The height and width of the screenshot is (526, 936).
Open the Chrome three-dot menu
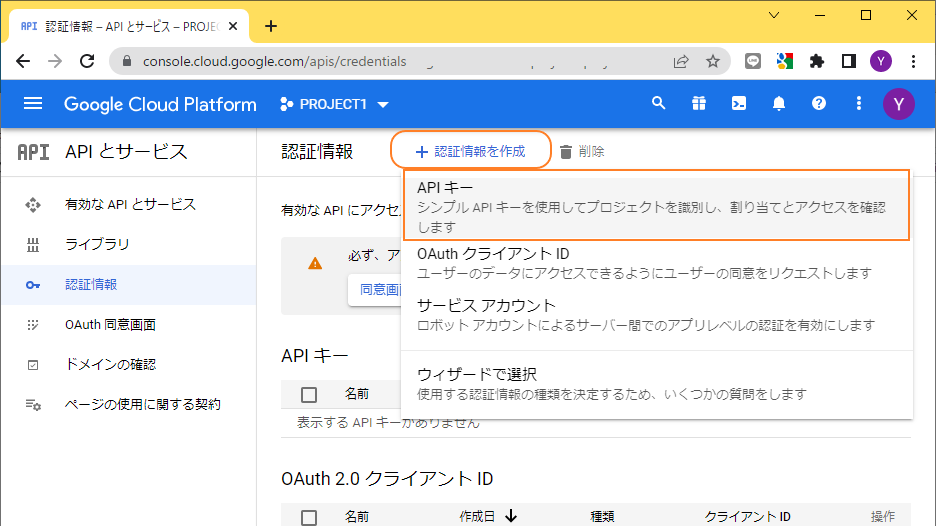click(x=913, y=61)
